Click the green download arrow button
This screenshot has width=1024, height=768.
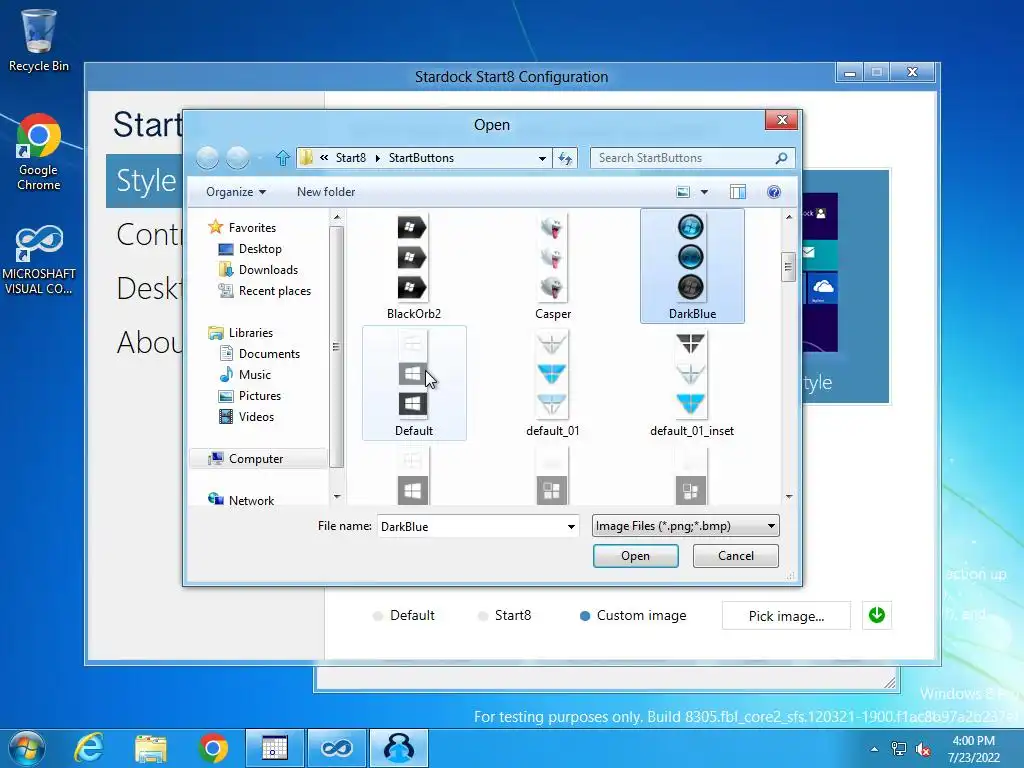[876, 615]
